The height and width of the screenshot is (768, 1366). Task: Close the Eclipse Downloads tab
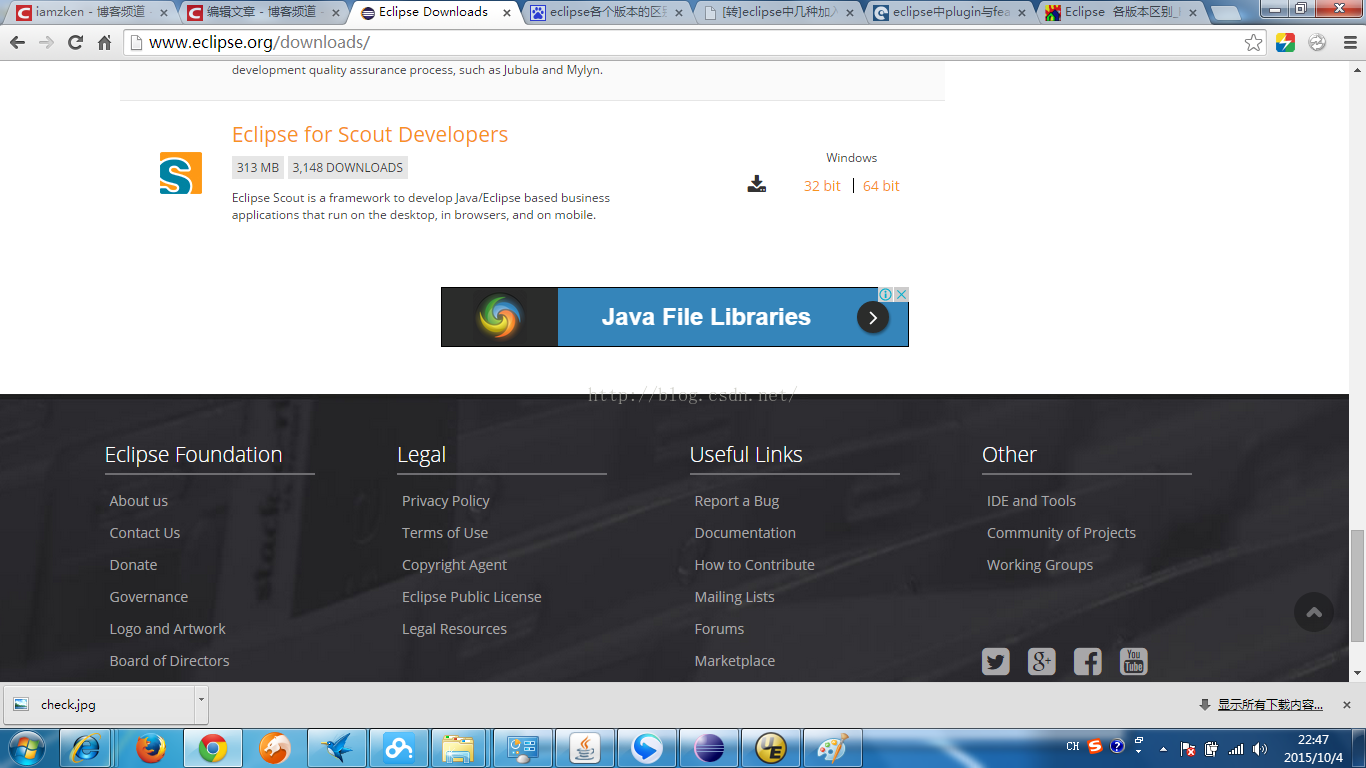[x=508, y=13]
